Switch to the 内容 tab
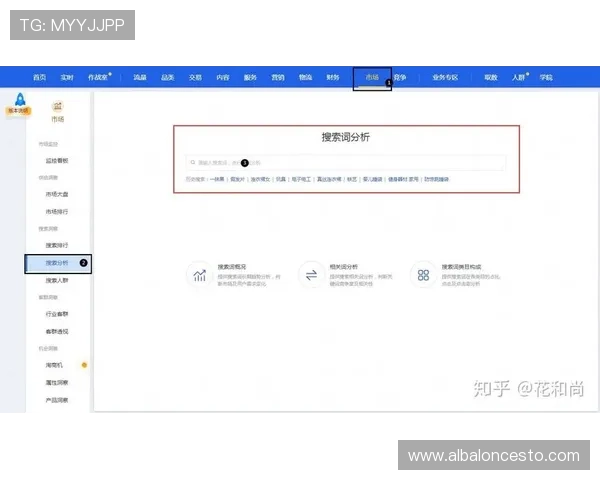The image size is (600, 480). coord(223,77)
